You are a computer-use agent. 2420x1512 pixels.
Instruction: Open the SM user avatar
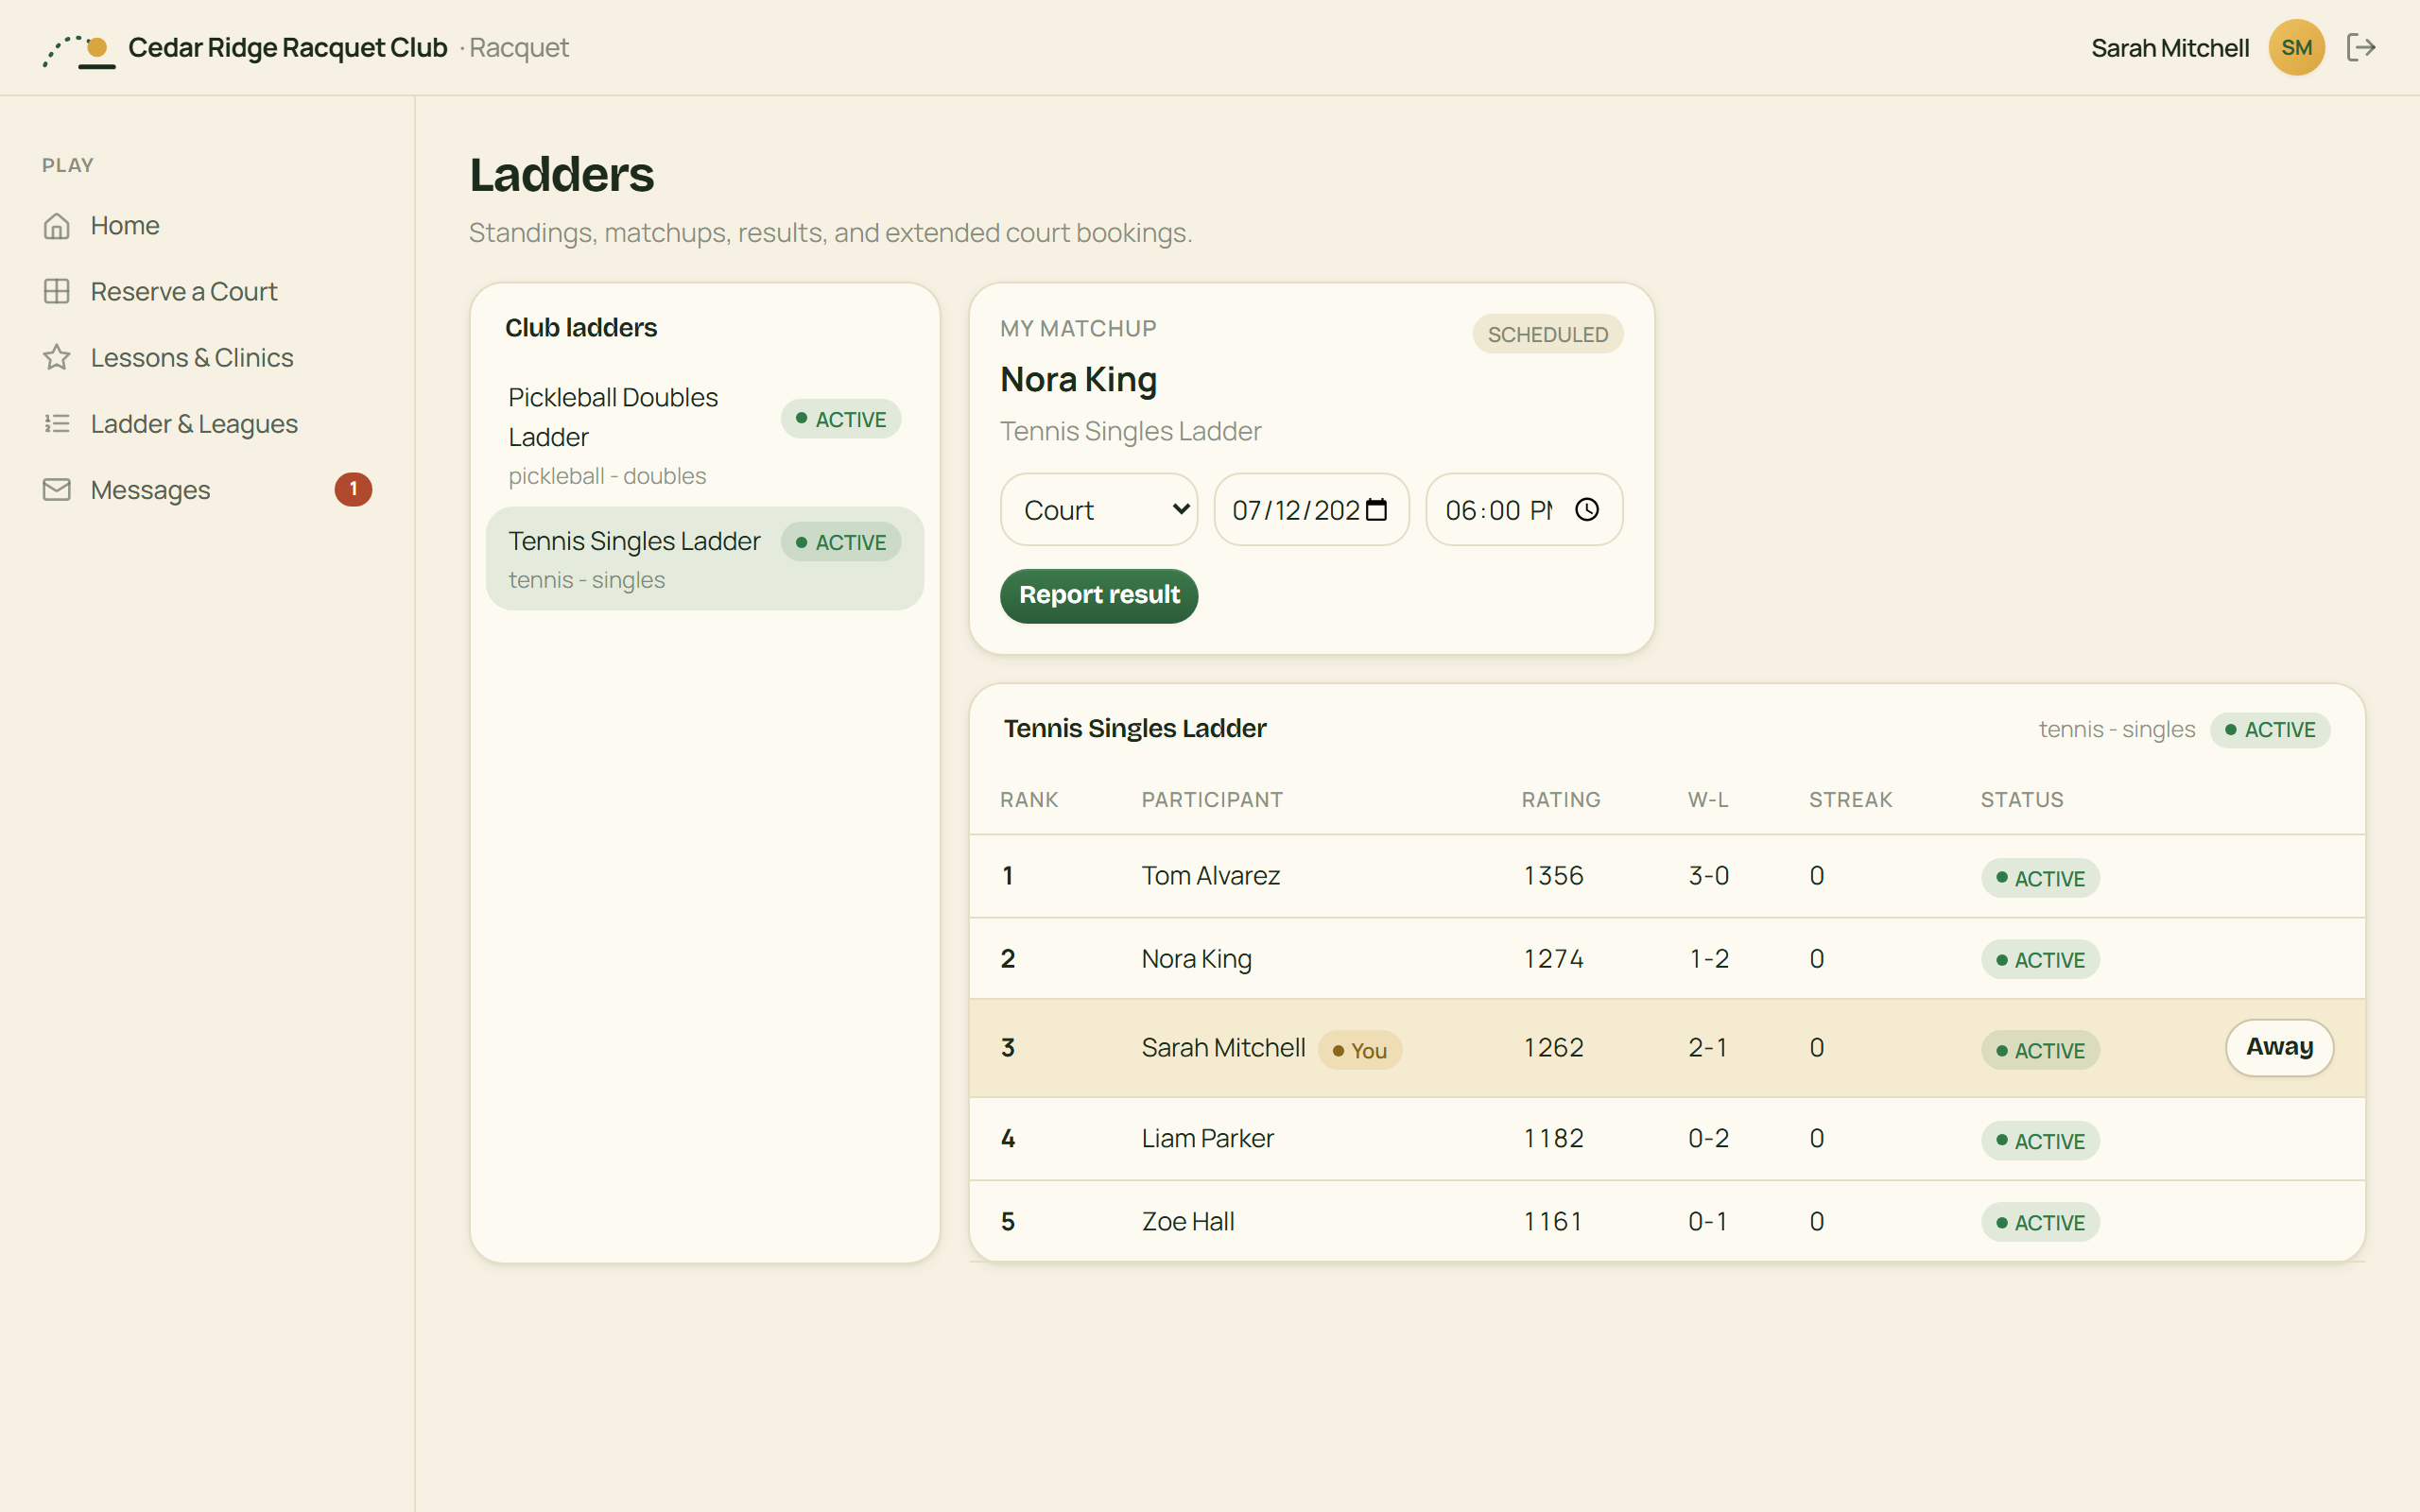pos(2296,47)
